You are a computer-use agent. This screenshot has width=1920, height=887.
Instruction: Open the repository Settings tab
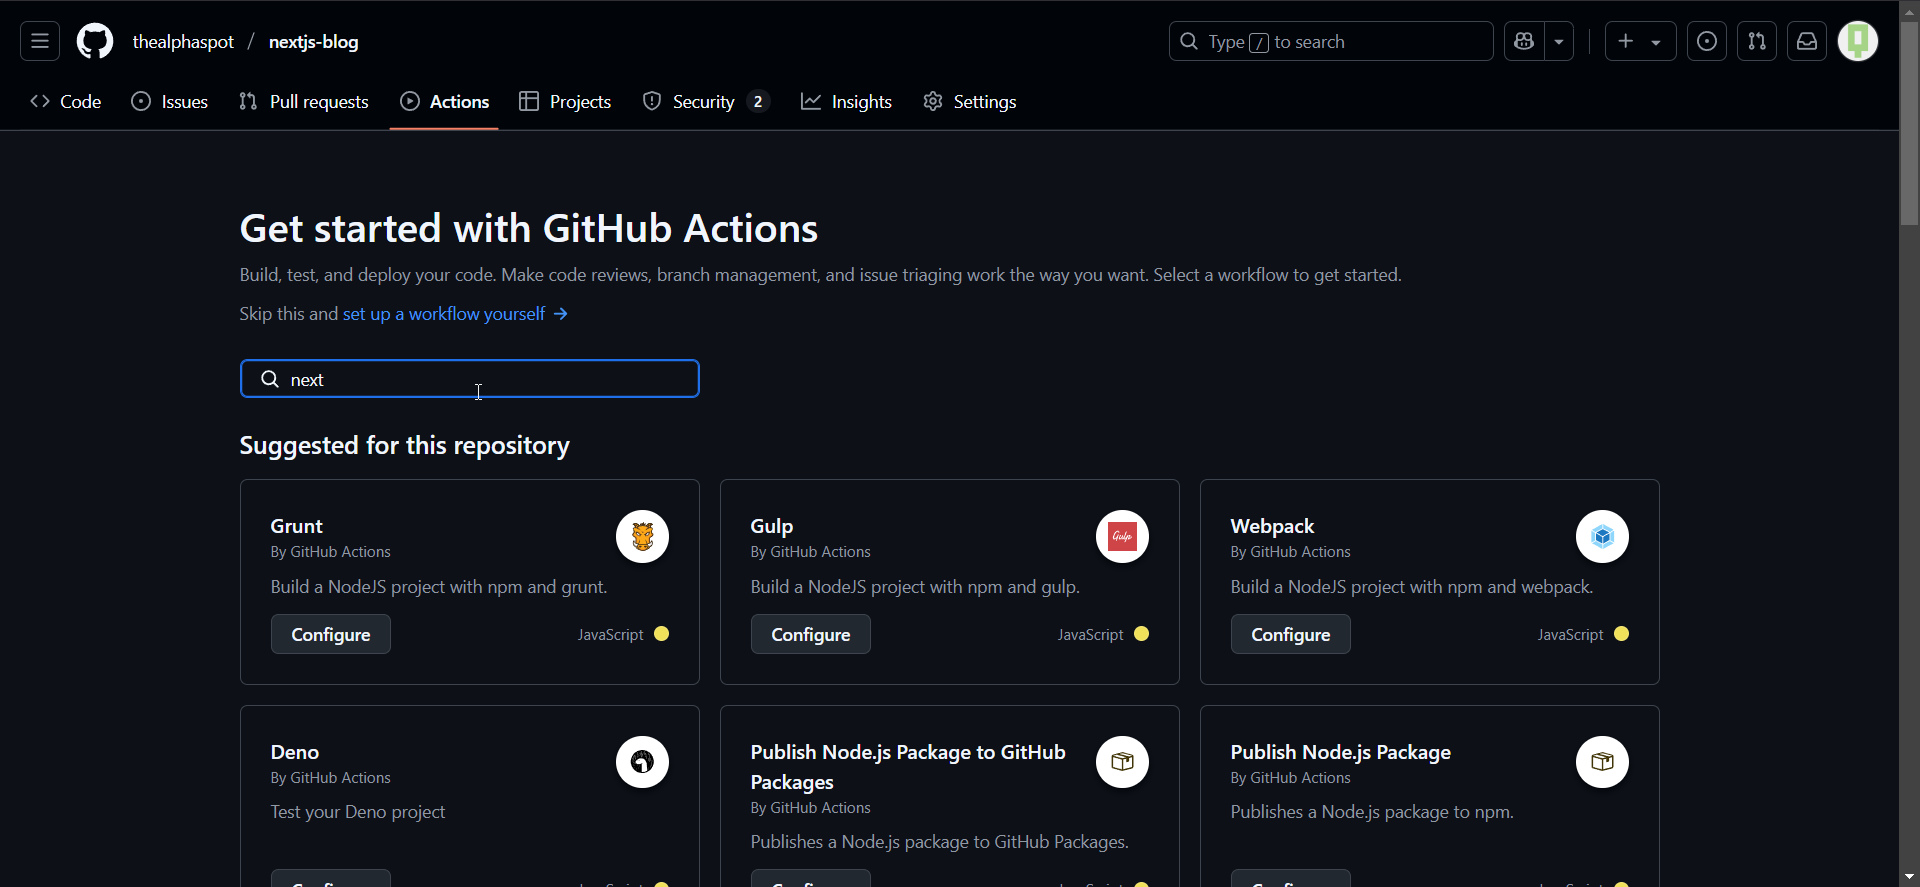click(970, 102)
